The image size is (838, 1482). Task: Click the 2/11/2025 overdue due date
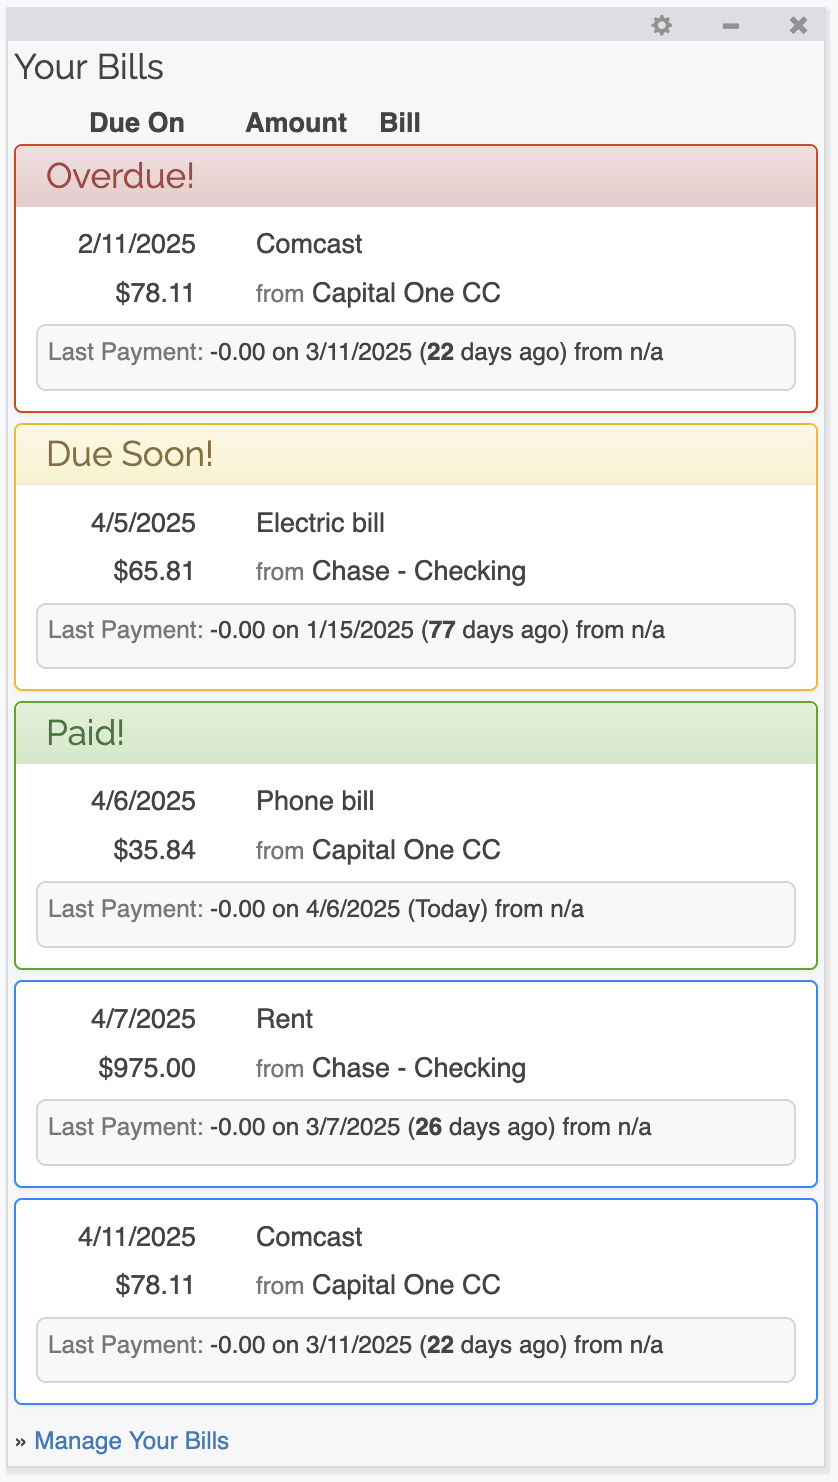click(137, 244)
